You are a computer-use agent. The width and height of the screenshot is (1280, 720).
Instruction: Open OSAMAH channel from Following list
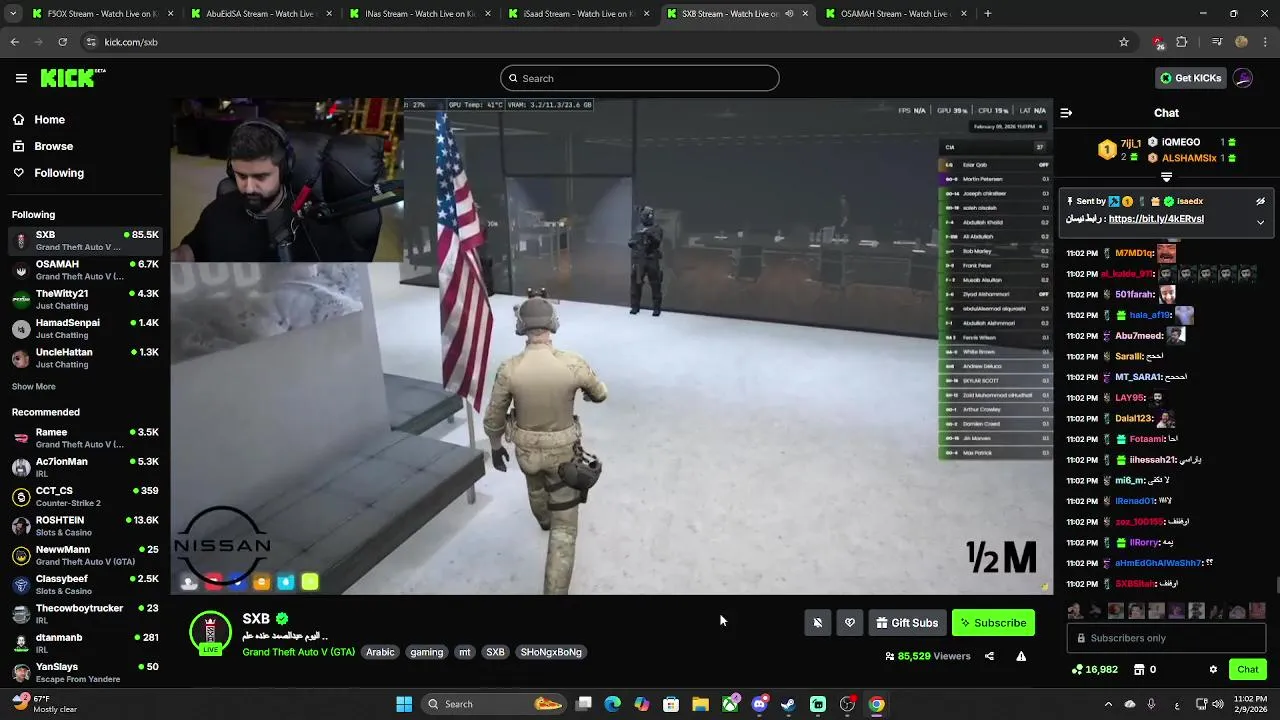click(x=85, y=270)
